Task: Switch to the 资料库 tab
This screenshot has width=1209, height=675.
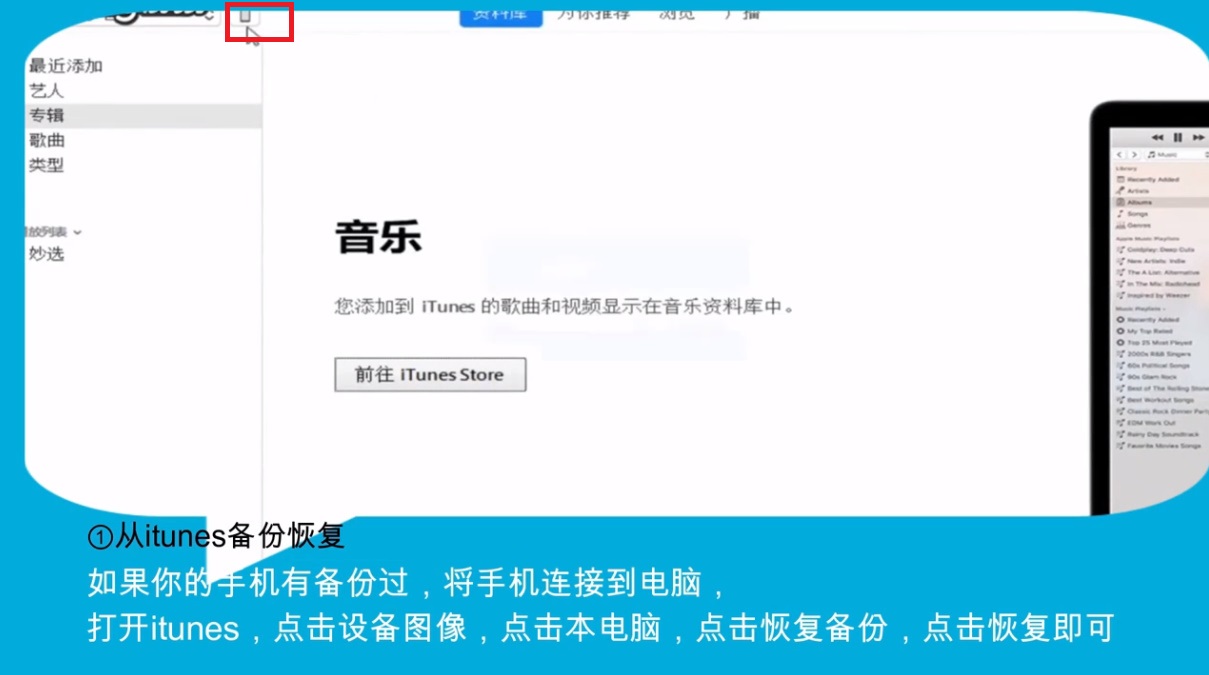Action: [501, 14]
